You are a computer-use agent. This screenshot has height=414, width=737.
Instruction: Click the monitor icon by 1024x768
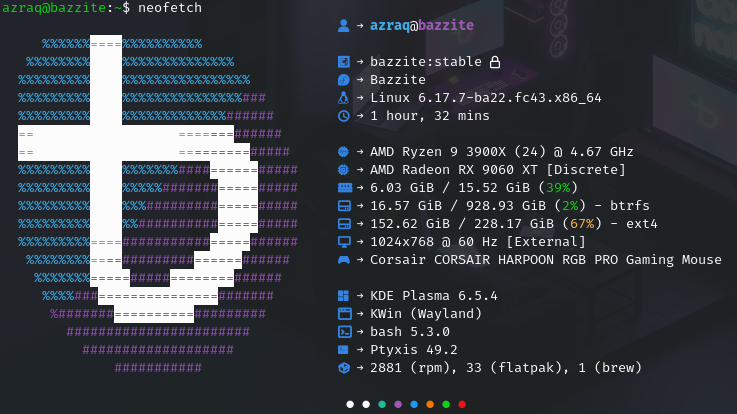344,242
